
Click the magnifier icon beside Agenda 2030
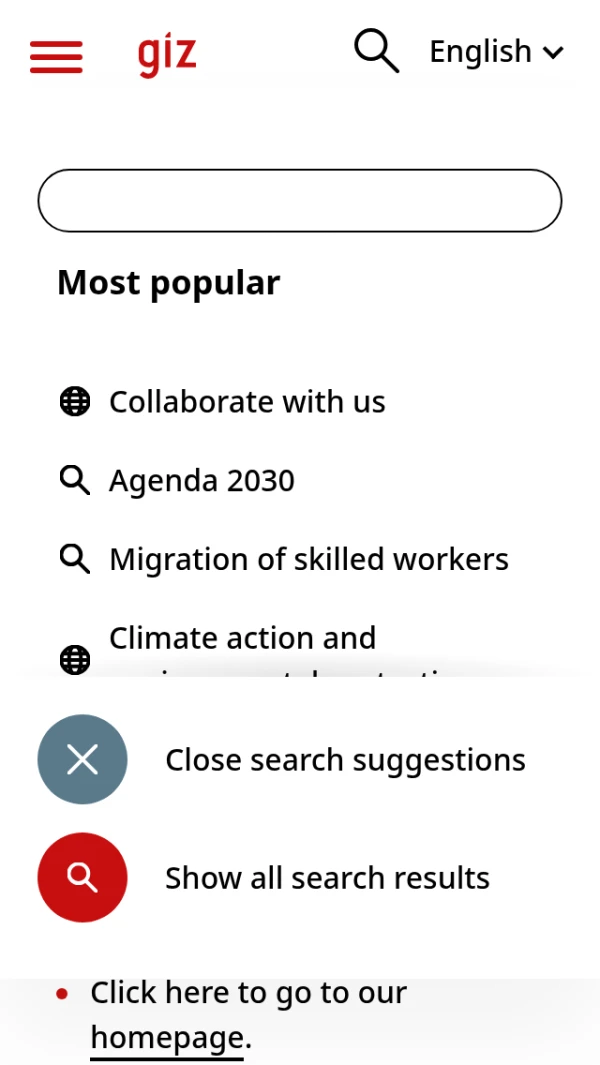click(x=75, y=481)
